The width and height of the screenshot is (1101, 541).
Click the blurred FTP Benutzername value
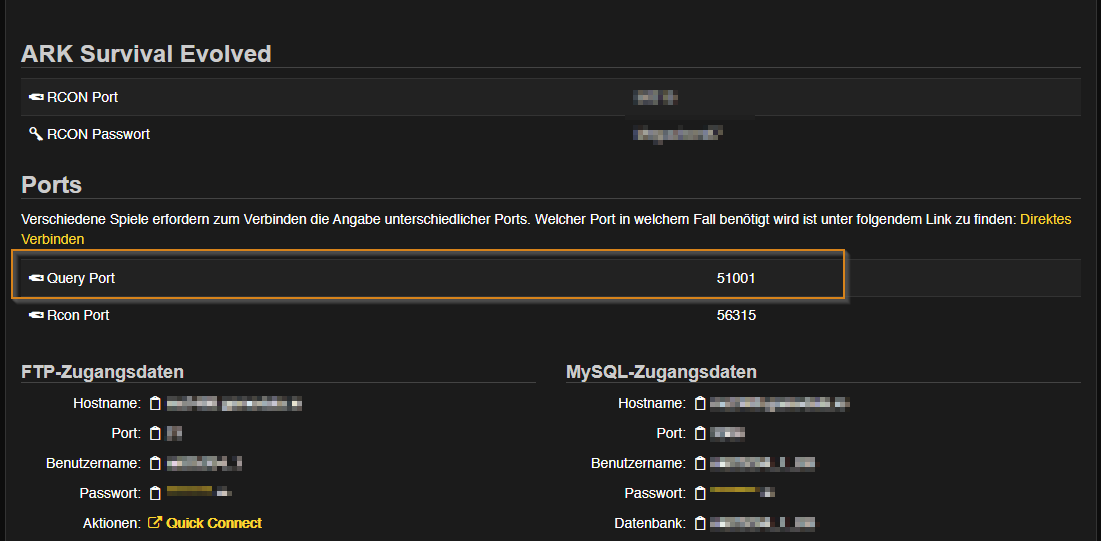205,463
